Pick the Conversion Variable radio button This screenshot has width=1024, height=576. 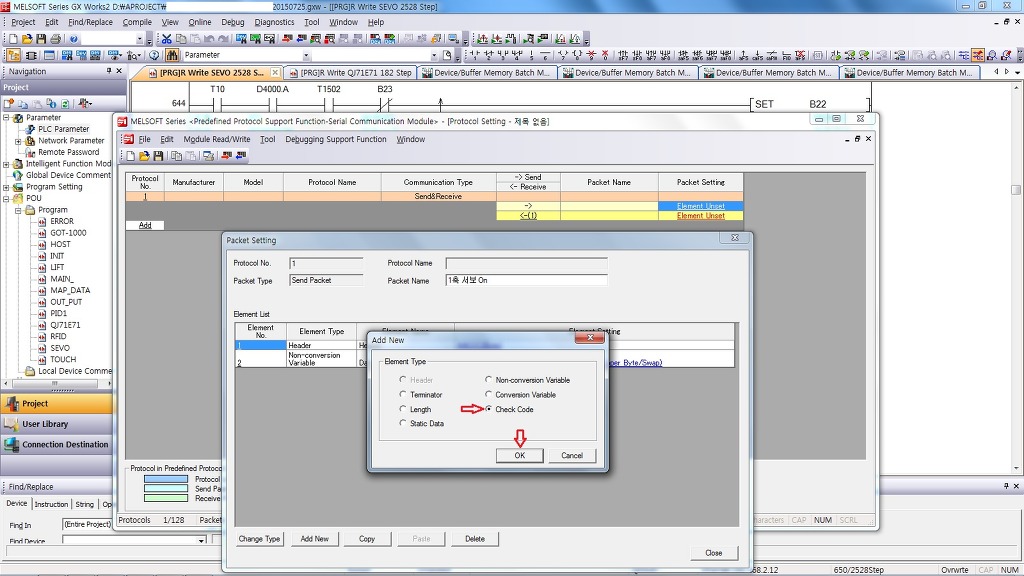click(489, 395)
